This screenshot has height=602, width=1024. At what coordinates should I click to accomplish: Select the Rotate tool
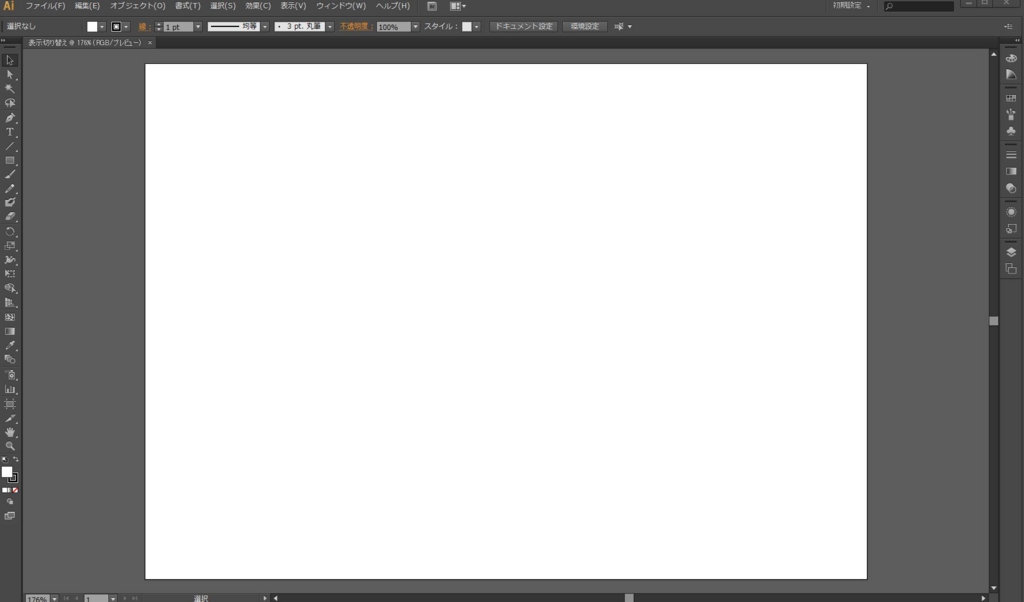tap(10, 232)
